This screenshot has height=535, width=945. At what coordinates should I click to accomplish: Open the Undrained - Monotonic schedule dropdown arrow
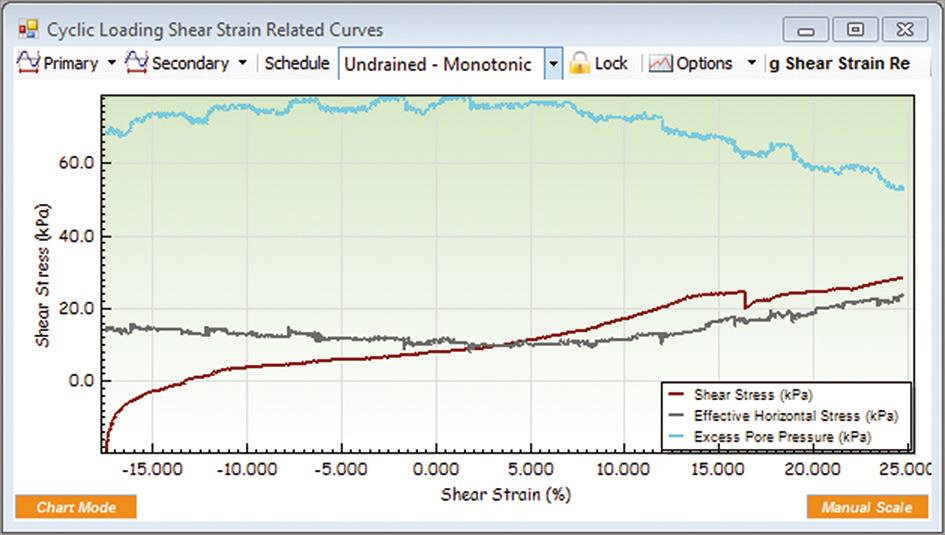tap(553, 64)
